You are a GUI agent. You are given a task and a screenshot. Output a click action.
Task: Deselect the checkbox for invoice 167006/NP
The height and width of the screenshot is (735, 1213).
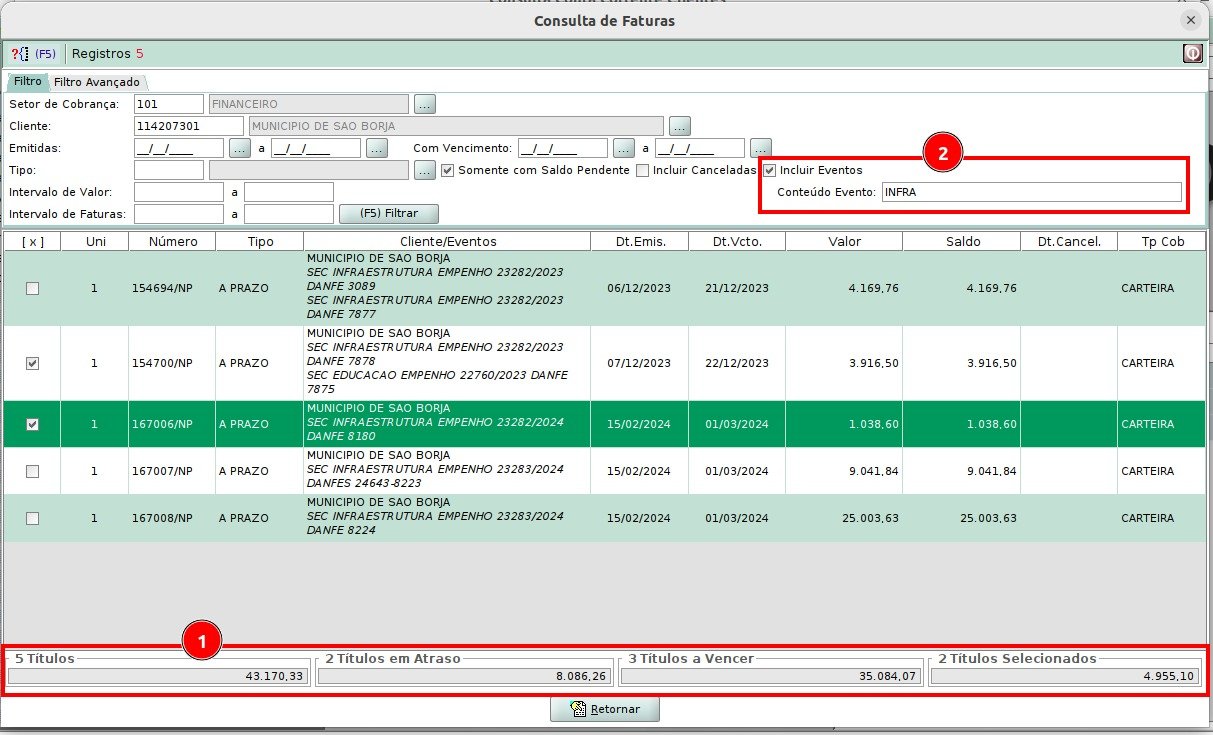coord(32,424)
